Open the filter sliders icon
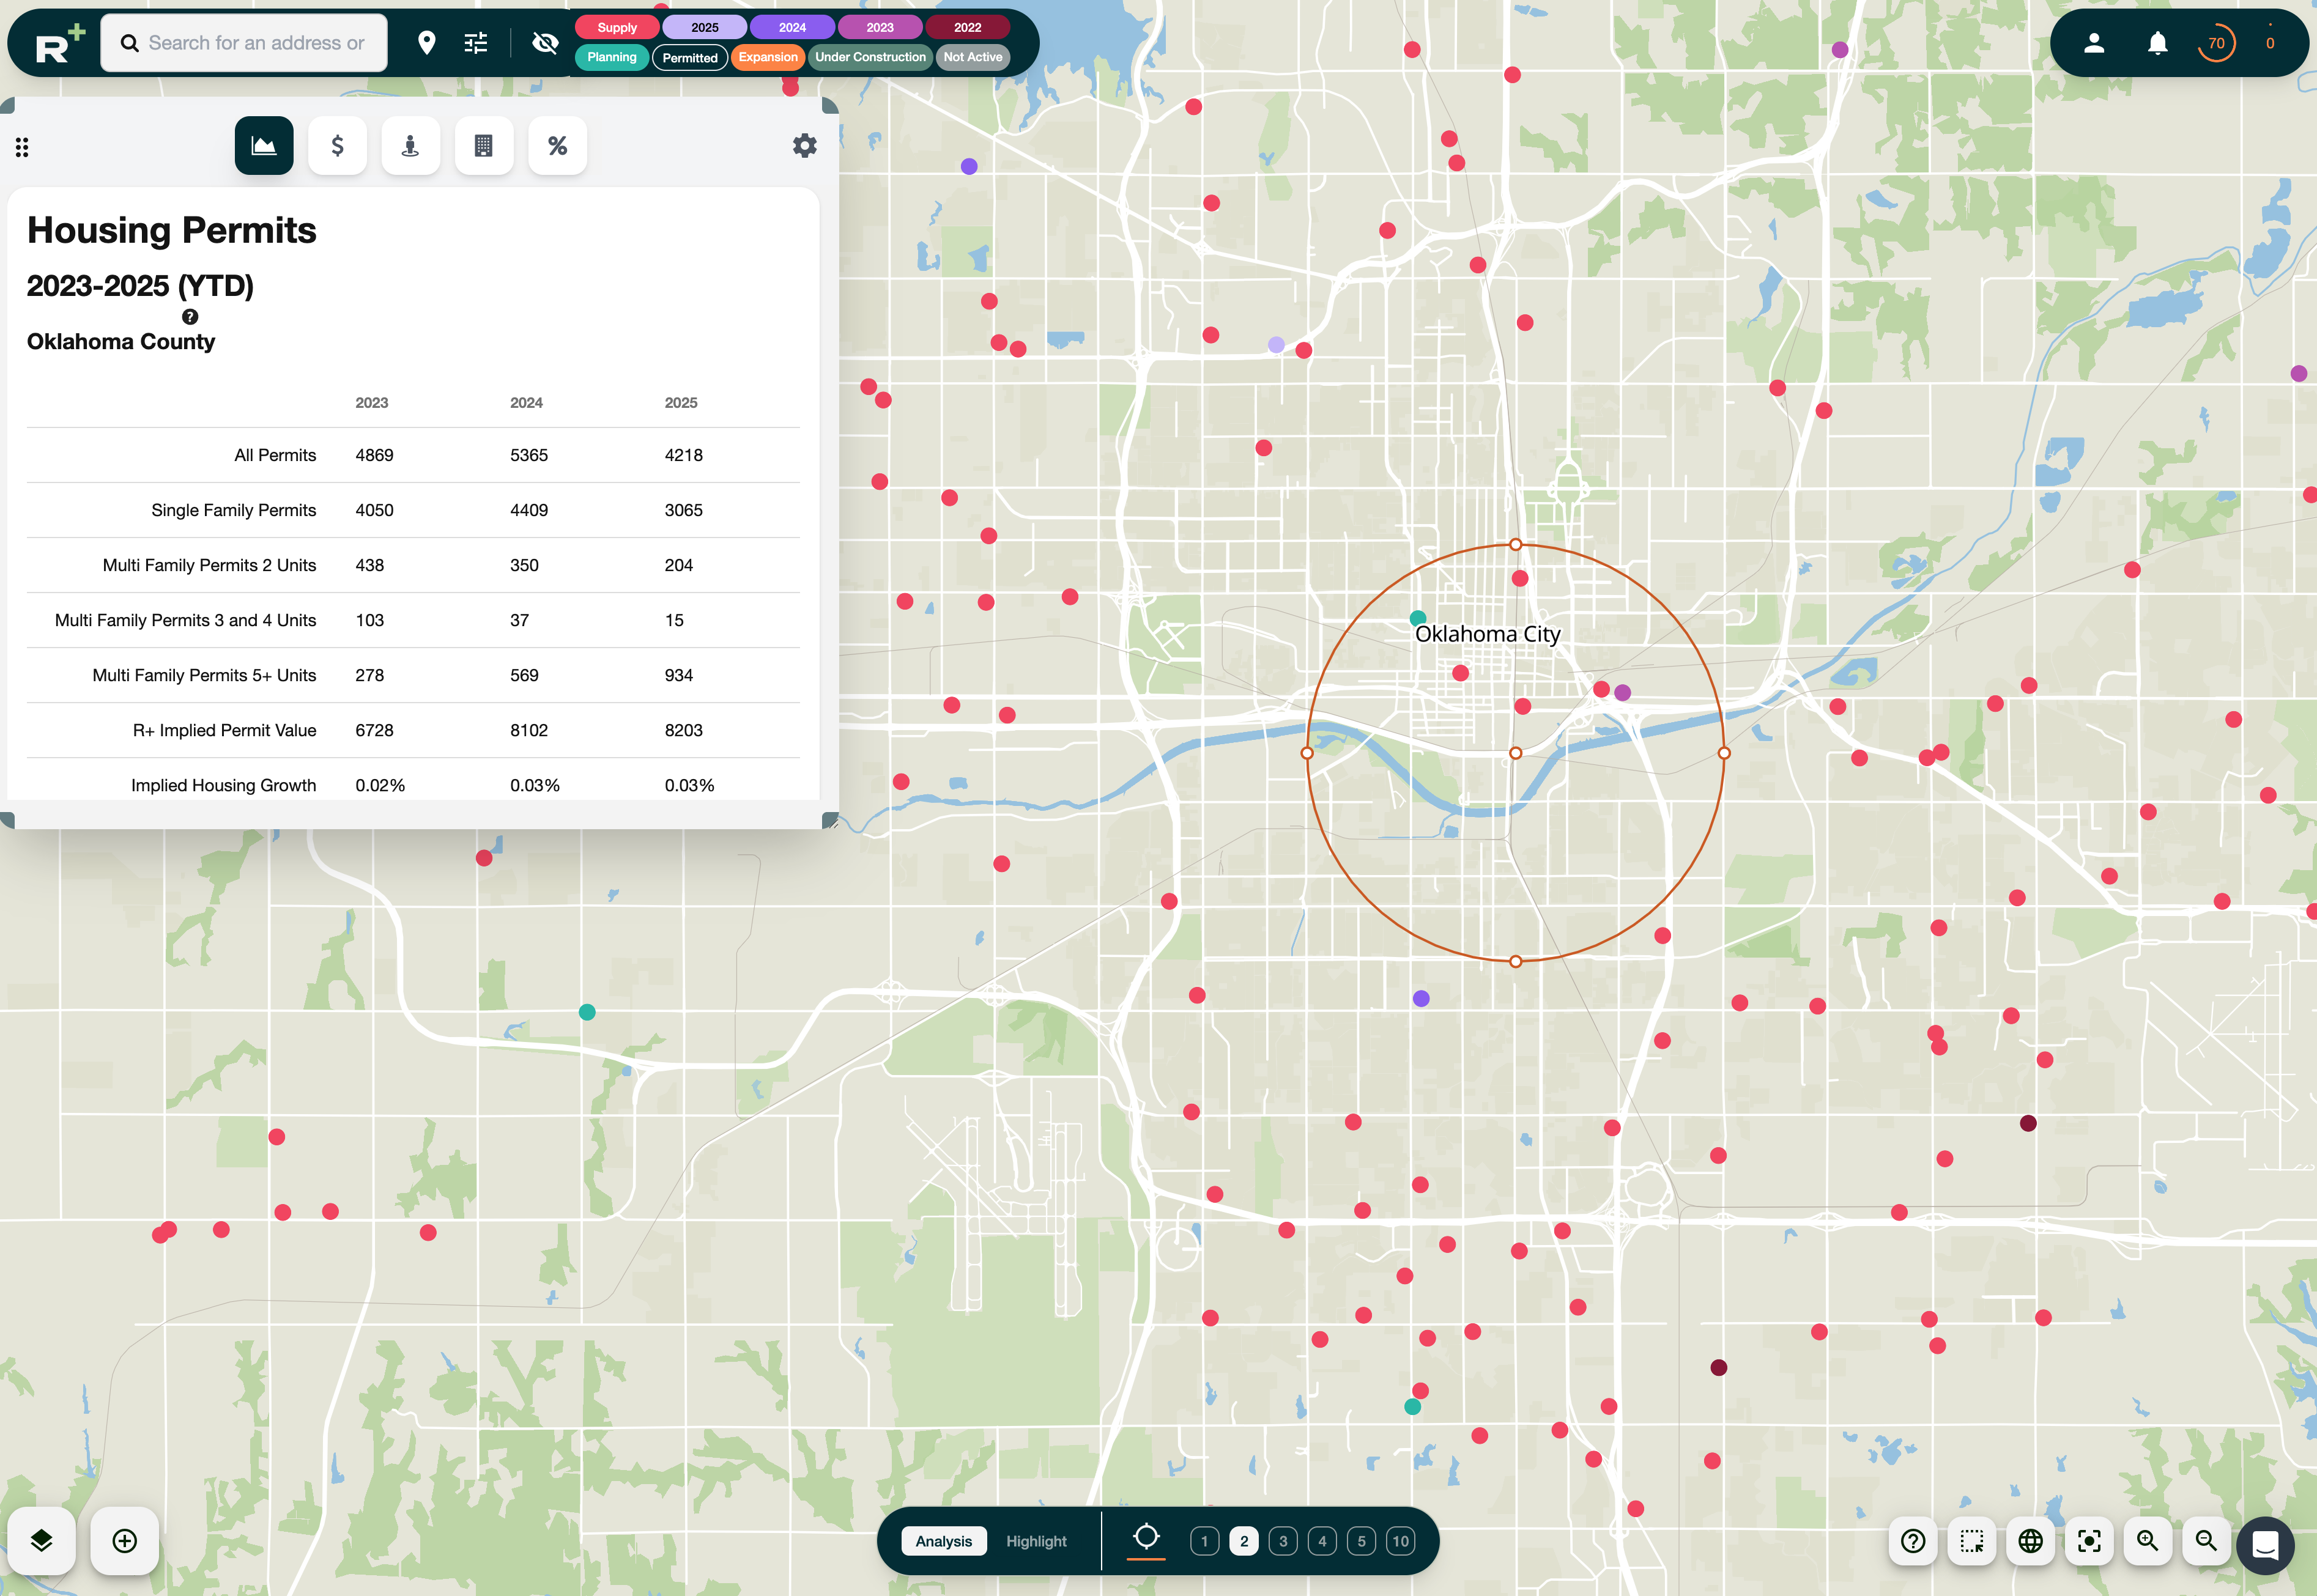 point(476,43)
